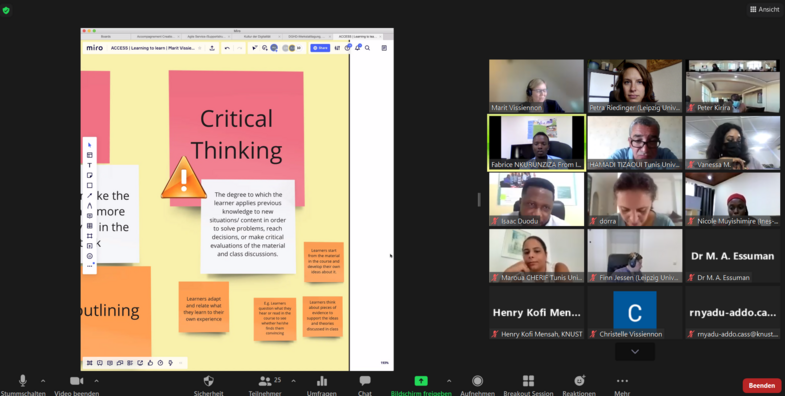Expand audio options arrow beside microphone

click(x=43, y=381)
